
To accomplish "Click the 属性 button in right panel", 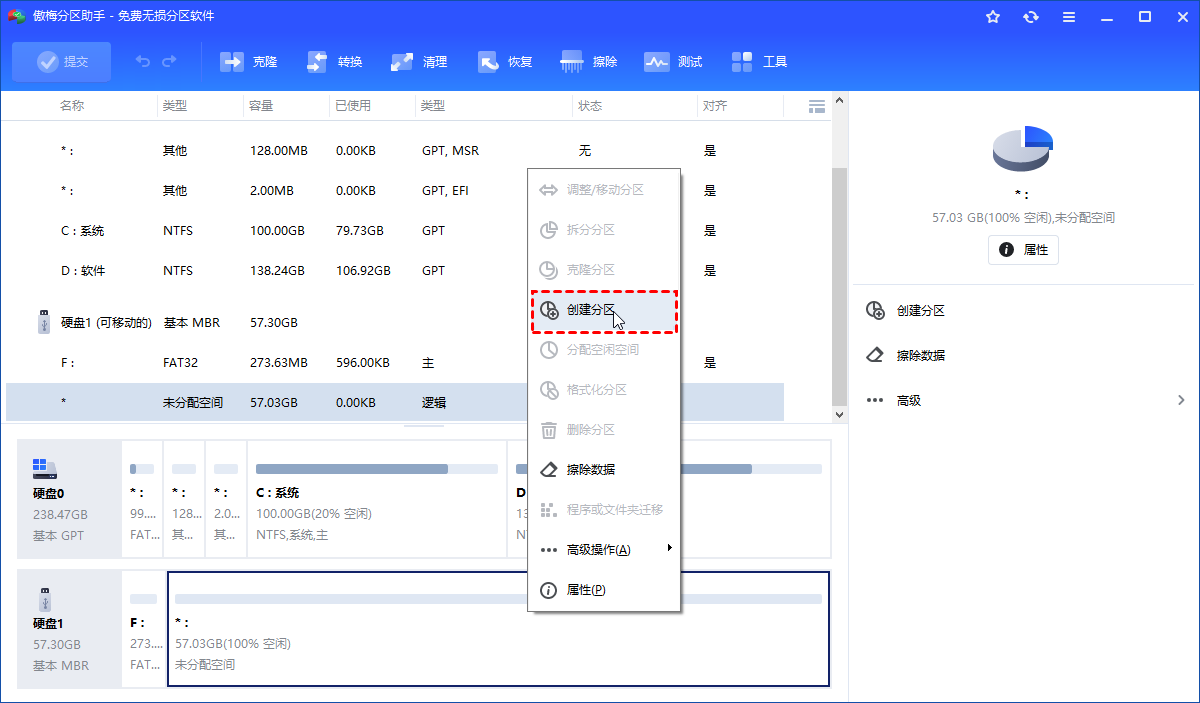I will [x=1023, y=250].
